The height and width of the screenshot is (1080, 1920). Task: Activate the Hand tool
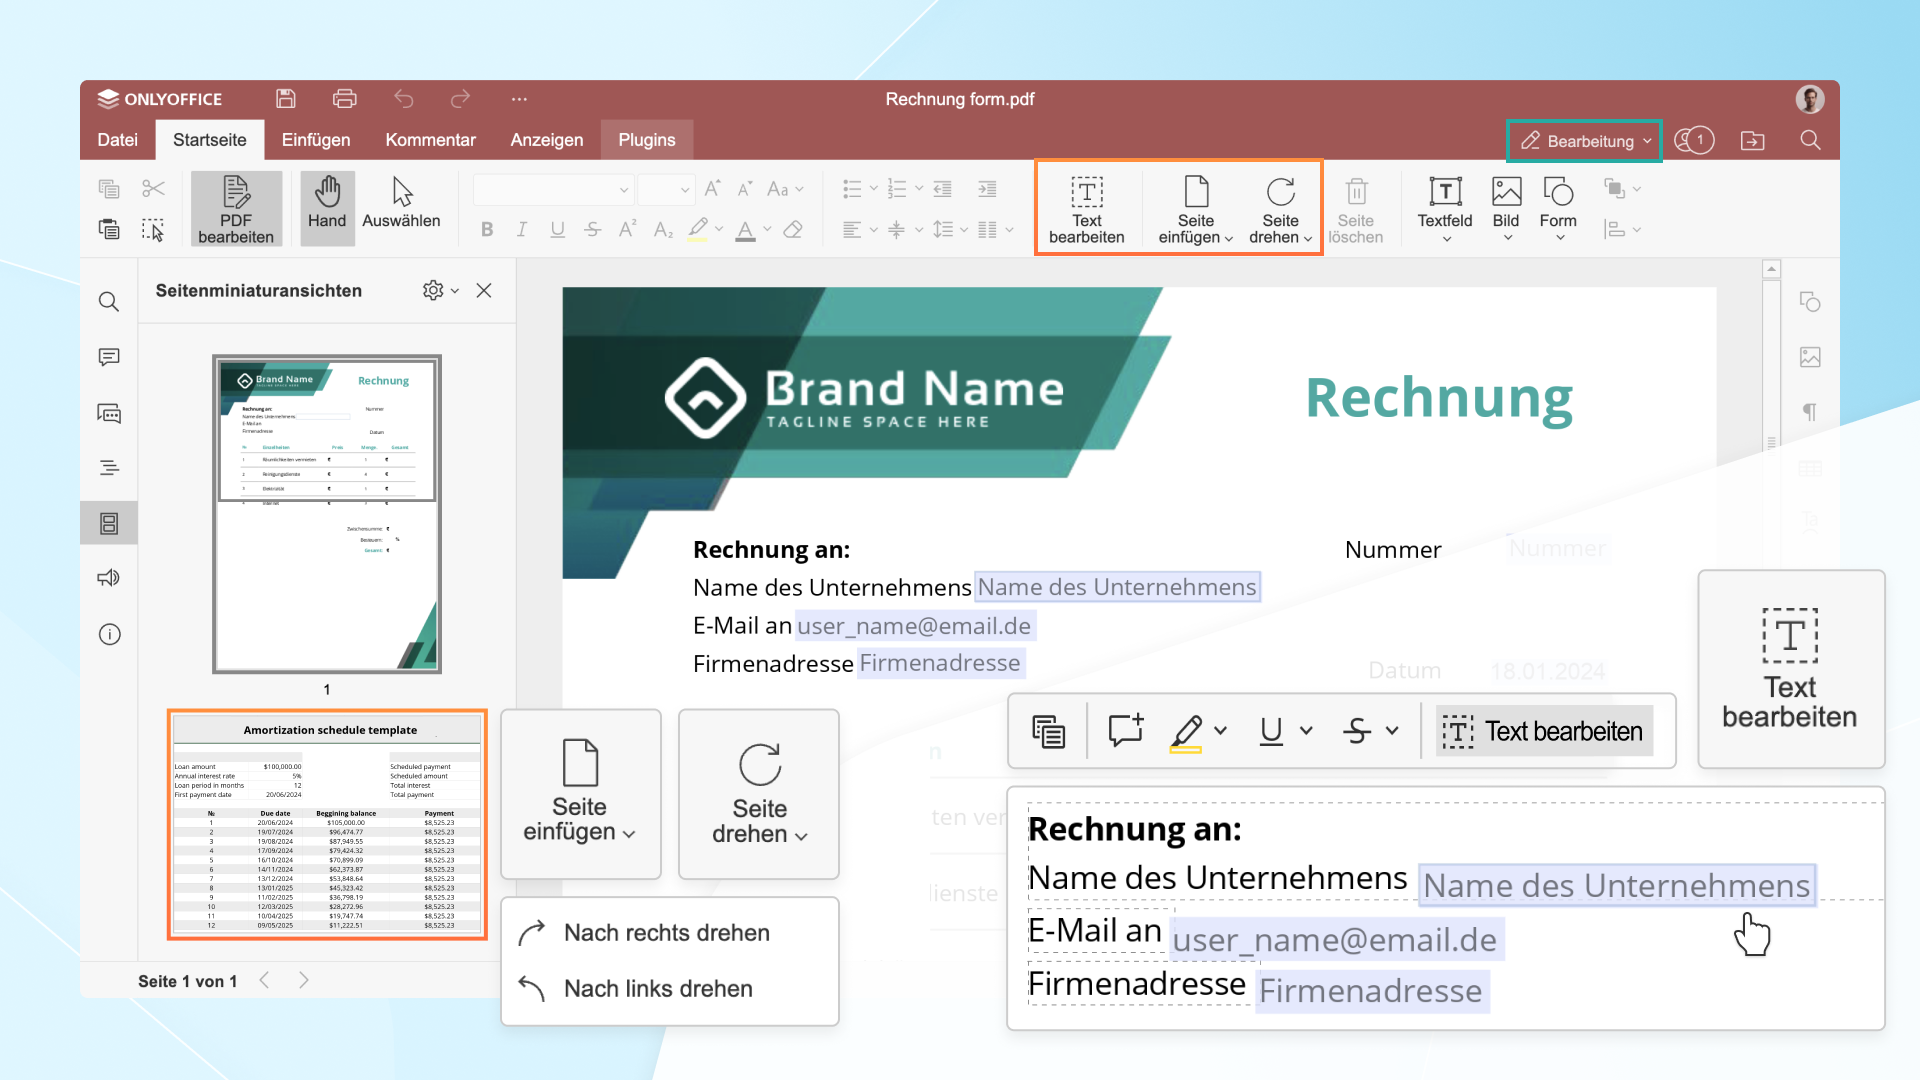[x=327, y=205]
